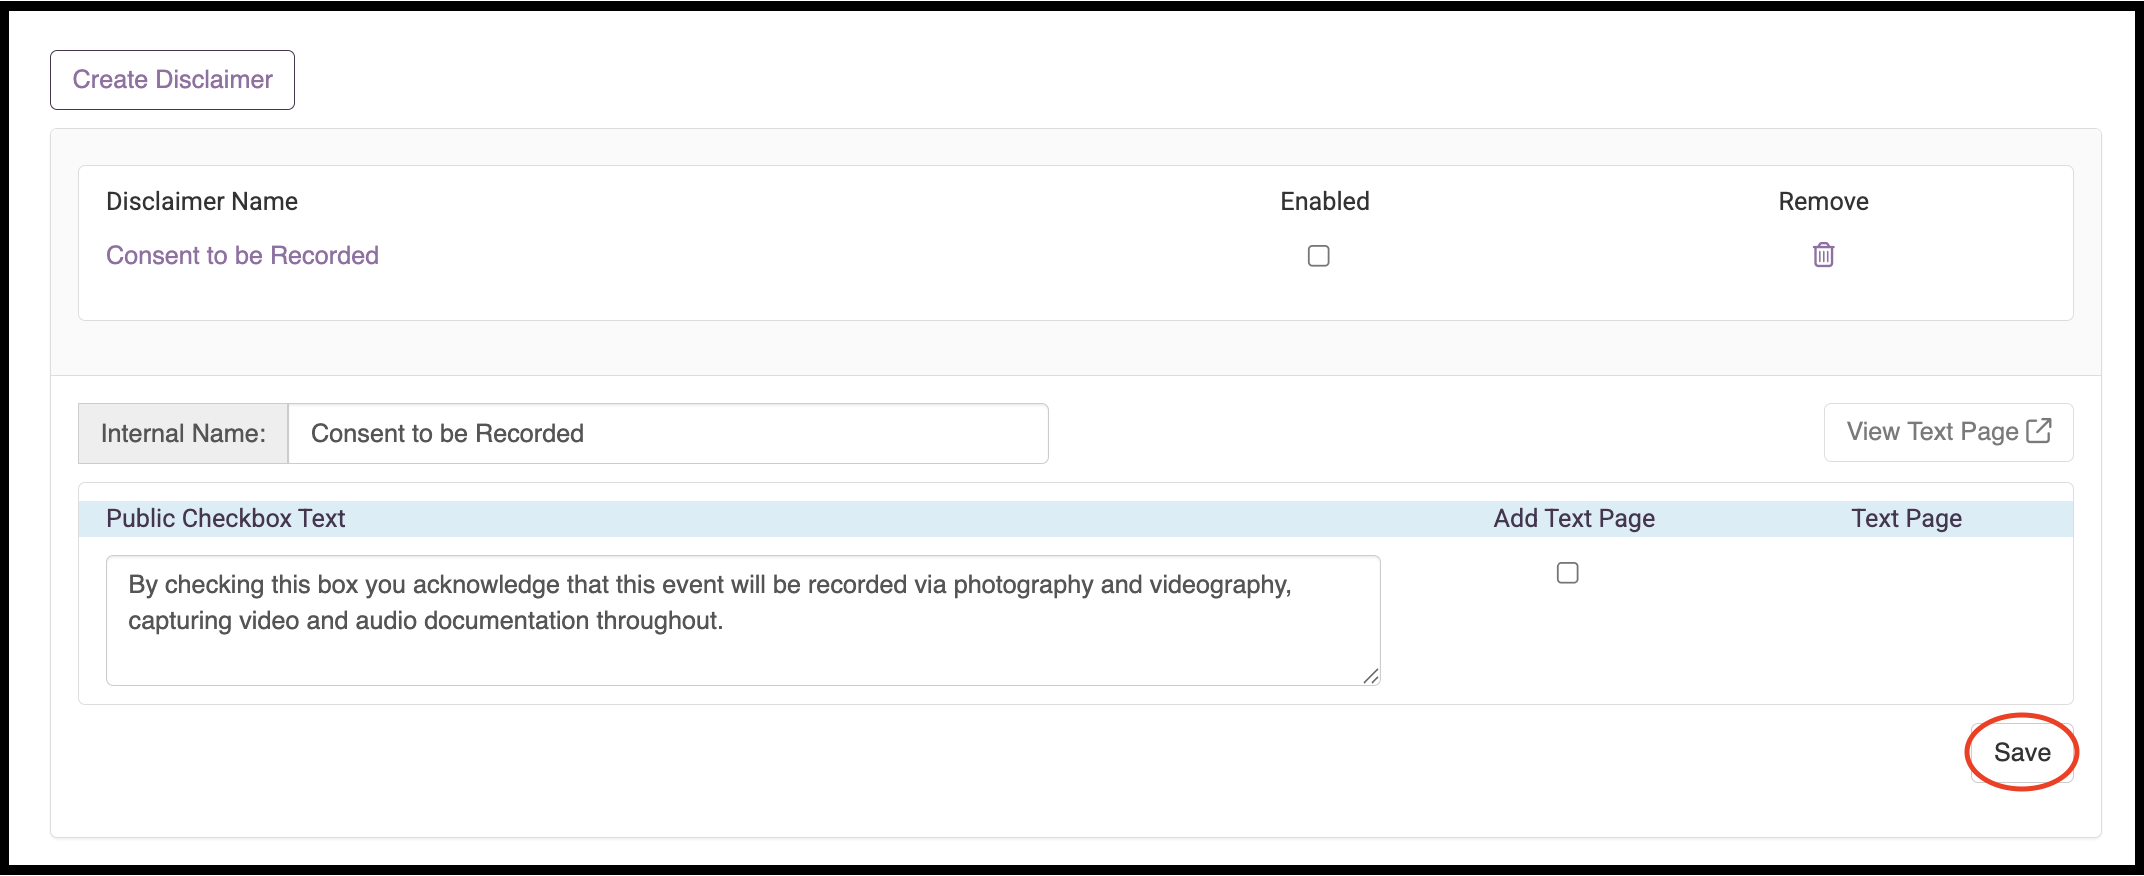The width and height of the screenshot is (2144, 876).
Task: Grab the textarea resize handle corner
Action: point(1371,676)
